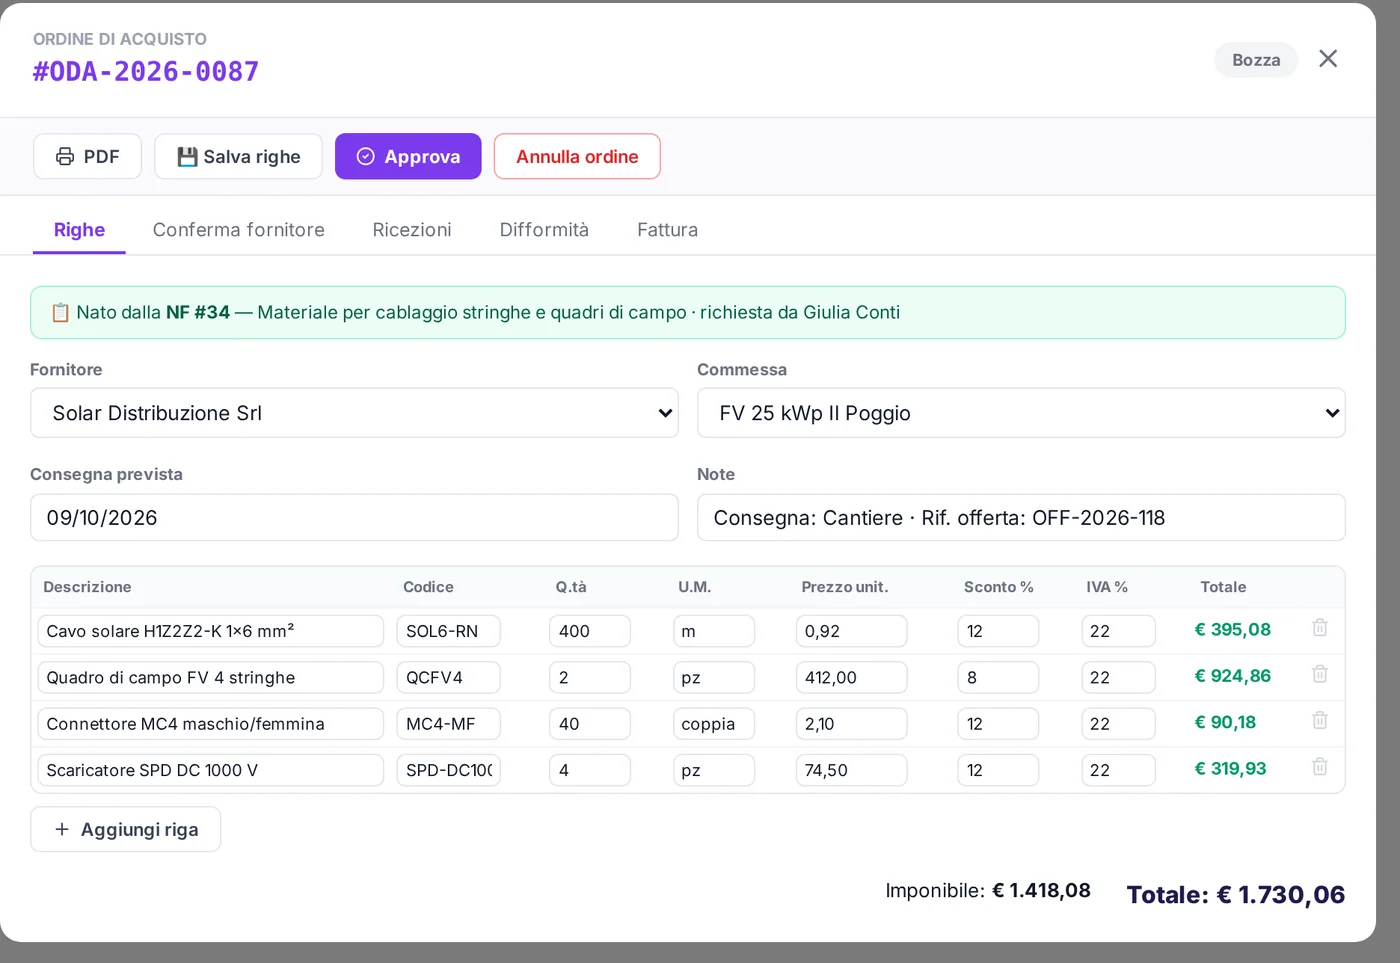The width and height of the screenshot is (1400, 963).
Task: Approve the order with Approva
Action: click(x=408, y=156)
